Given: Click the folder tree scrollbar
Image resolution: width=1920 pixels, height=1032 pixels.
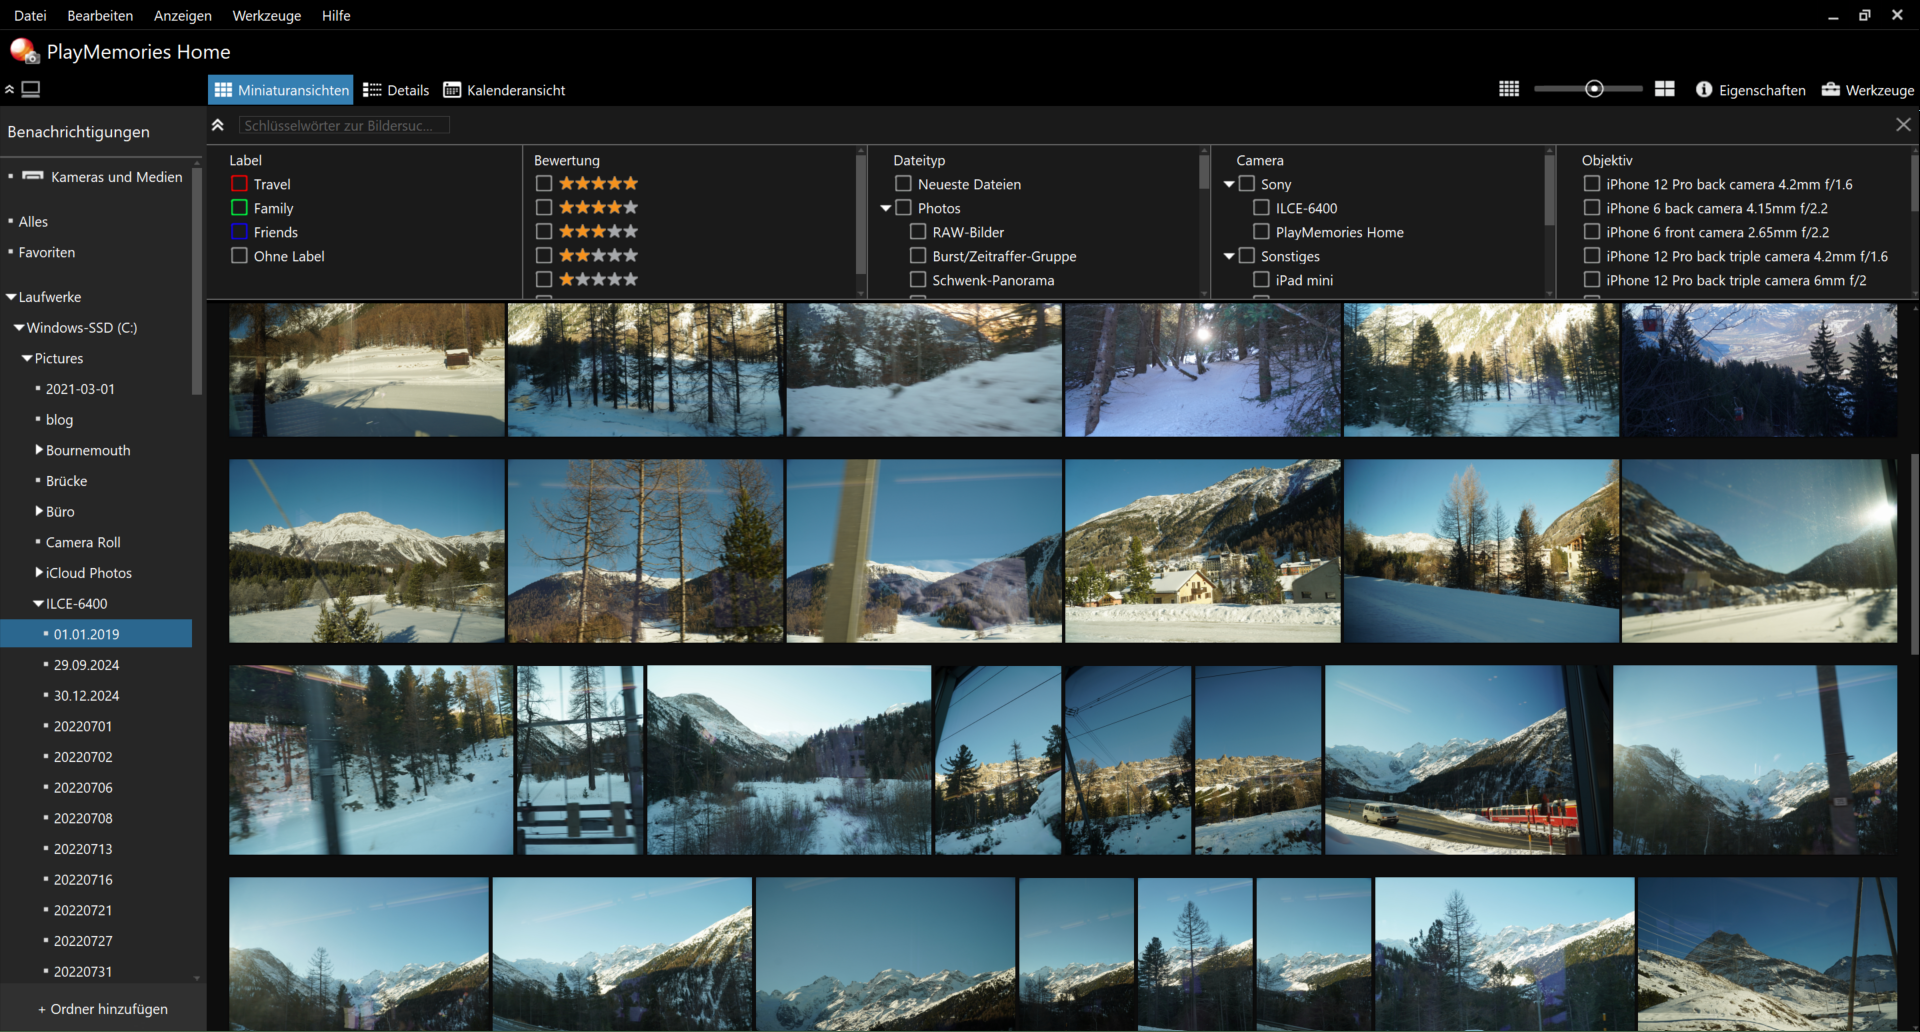Looking at the screenshot, I should tap(197, 280).
